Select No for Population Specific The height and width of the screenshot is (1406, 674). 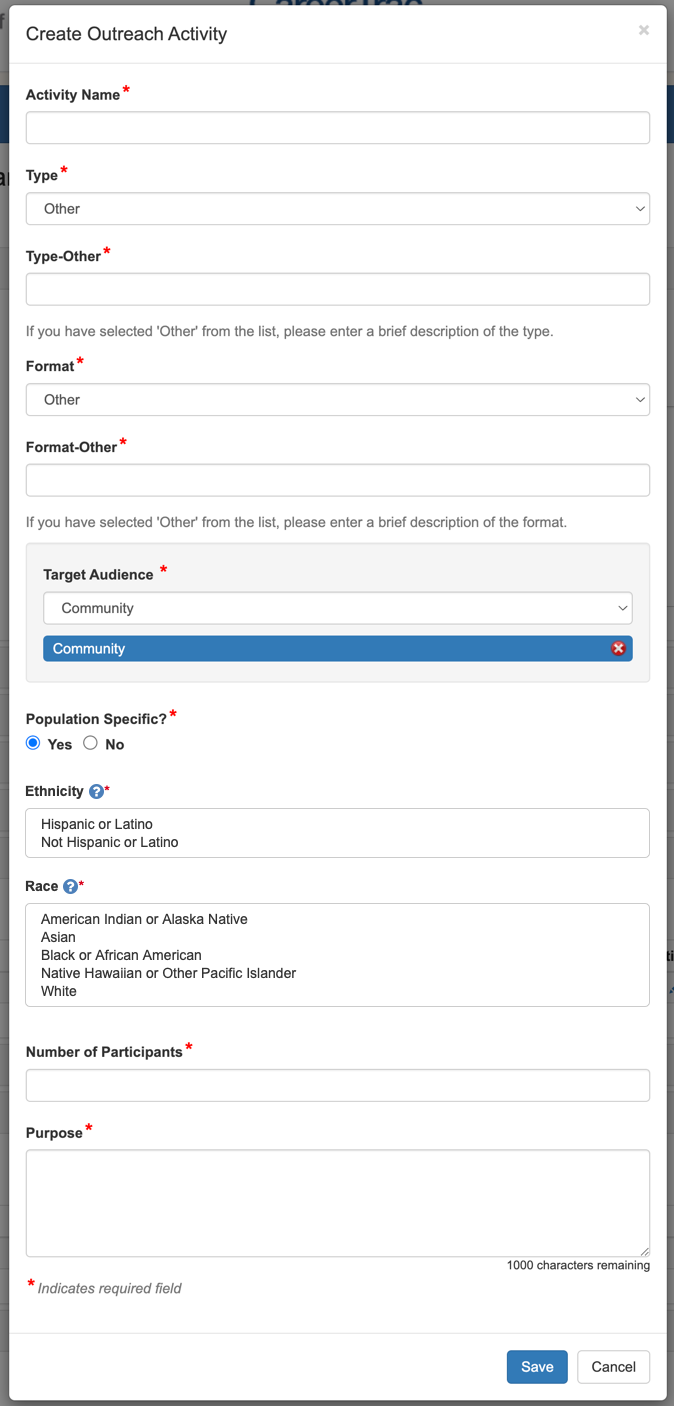pyautogui.click(x=91, y=743)
